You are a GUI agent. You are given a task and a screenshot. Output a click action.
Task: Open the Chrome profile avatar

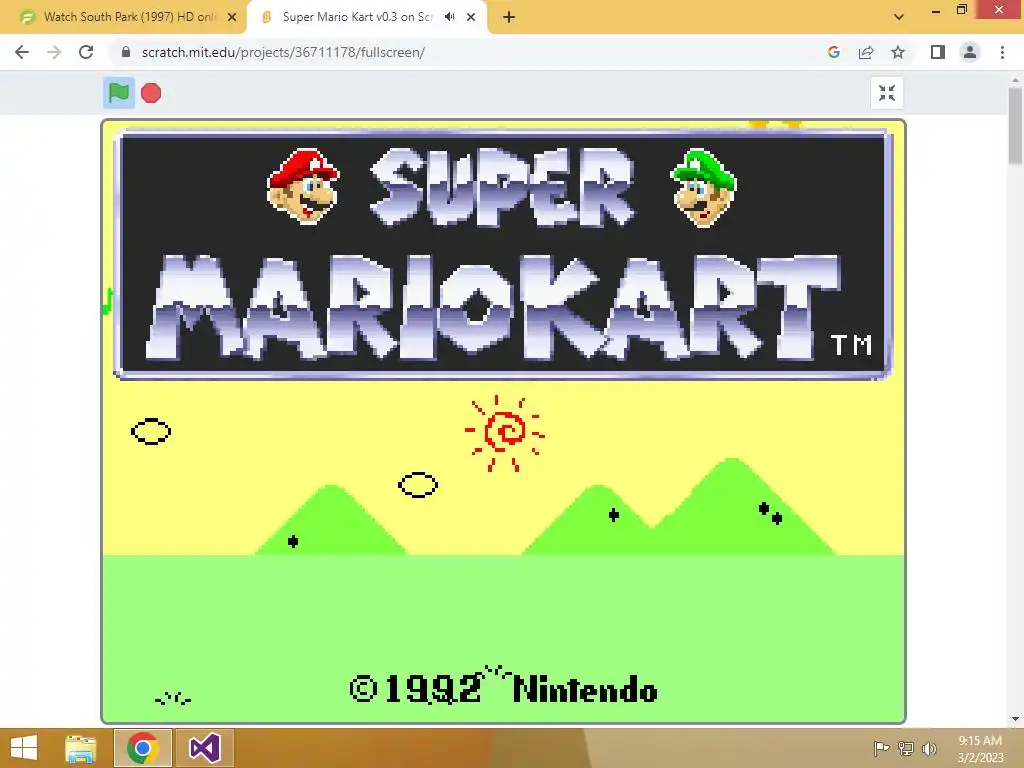coord(970,52)
